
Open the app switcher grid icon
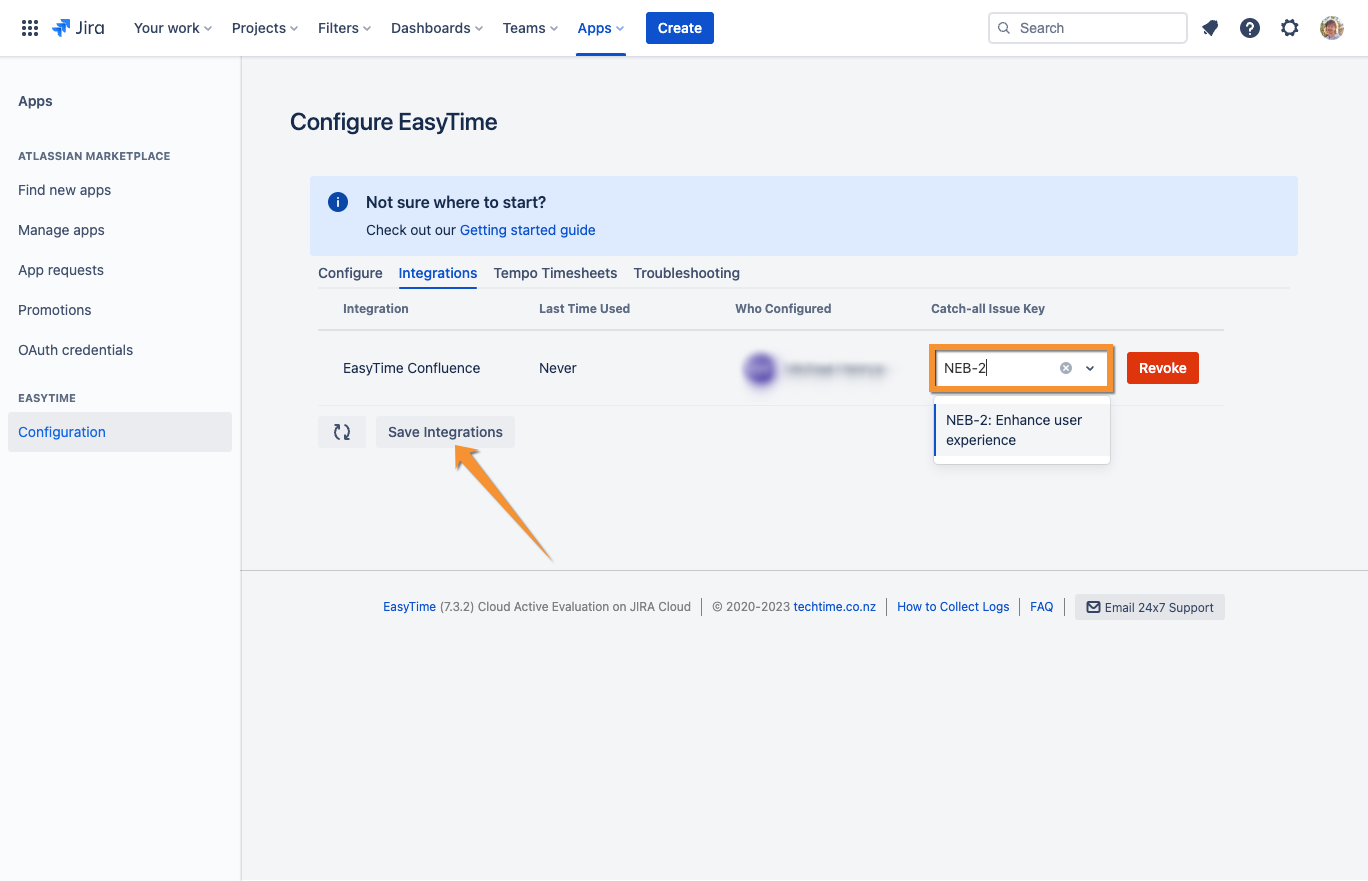tap(30, 28)
